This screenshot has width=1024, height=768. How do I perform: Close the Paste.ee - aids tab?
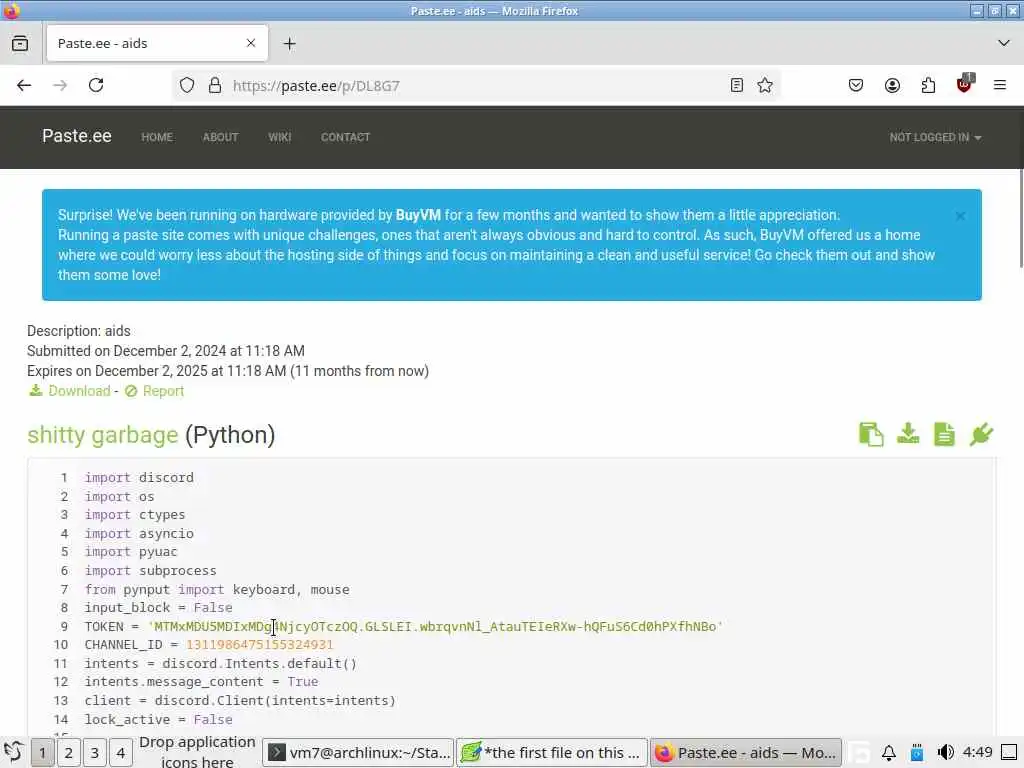tap(251, 43)
